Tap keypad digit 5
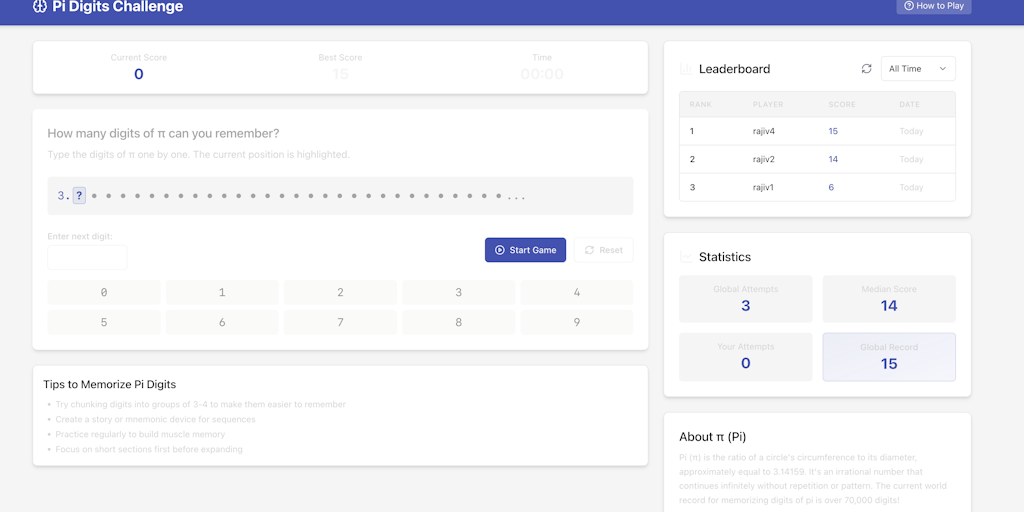Viewport: 1024px width, 512px height. coord(104,323)
